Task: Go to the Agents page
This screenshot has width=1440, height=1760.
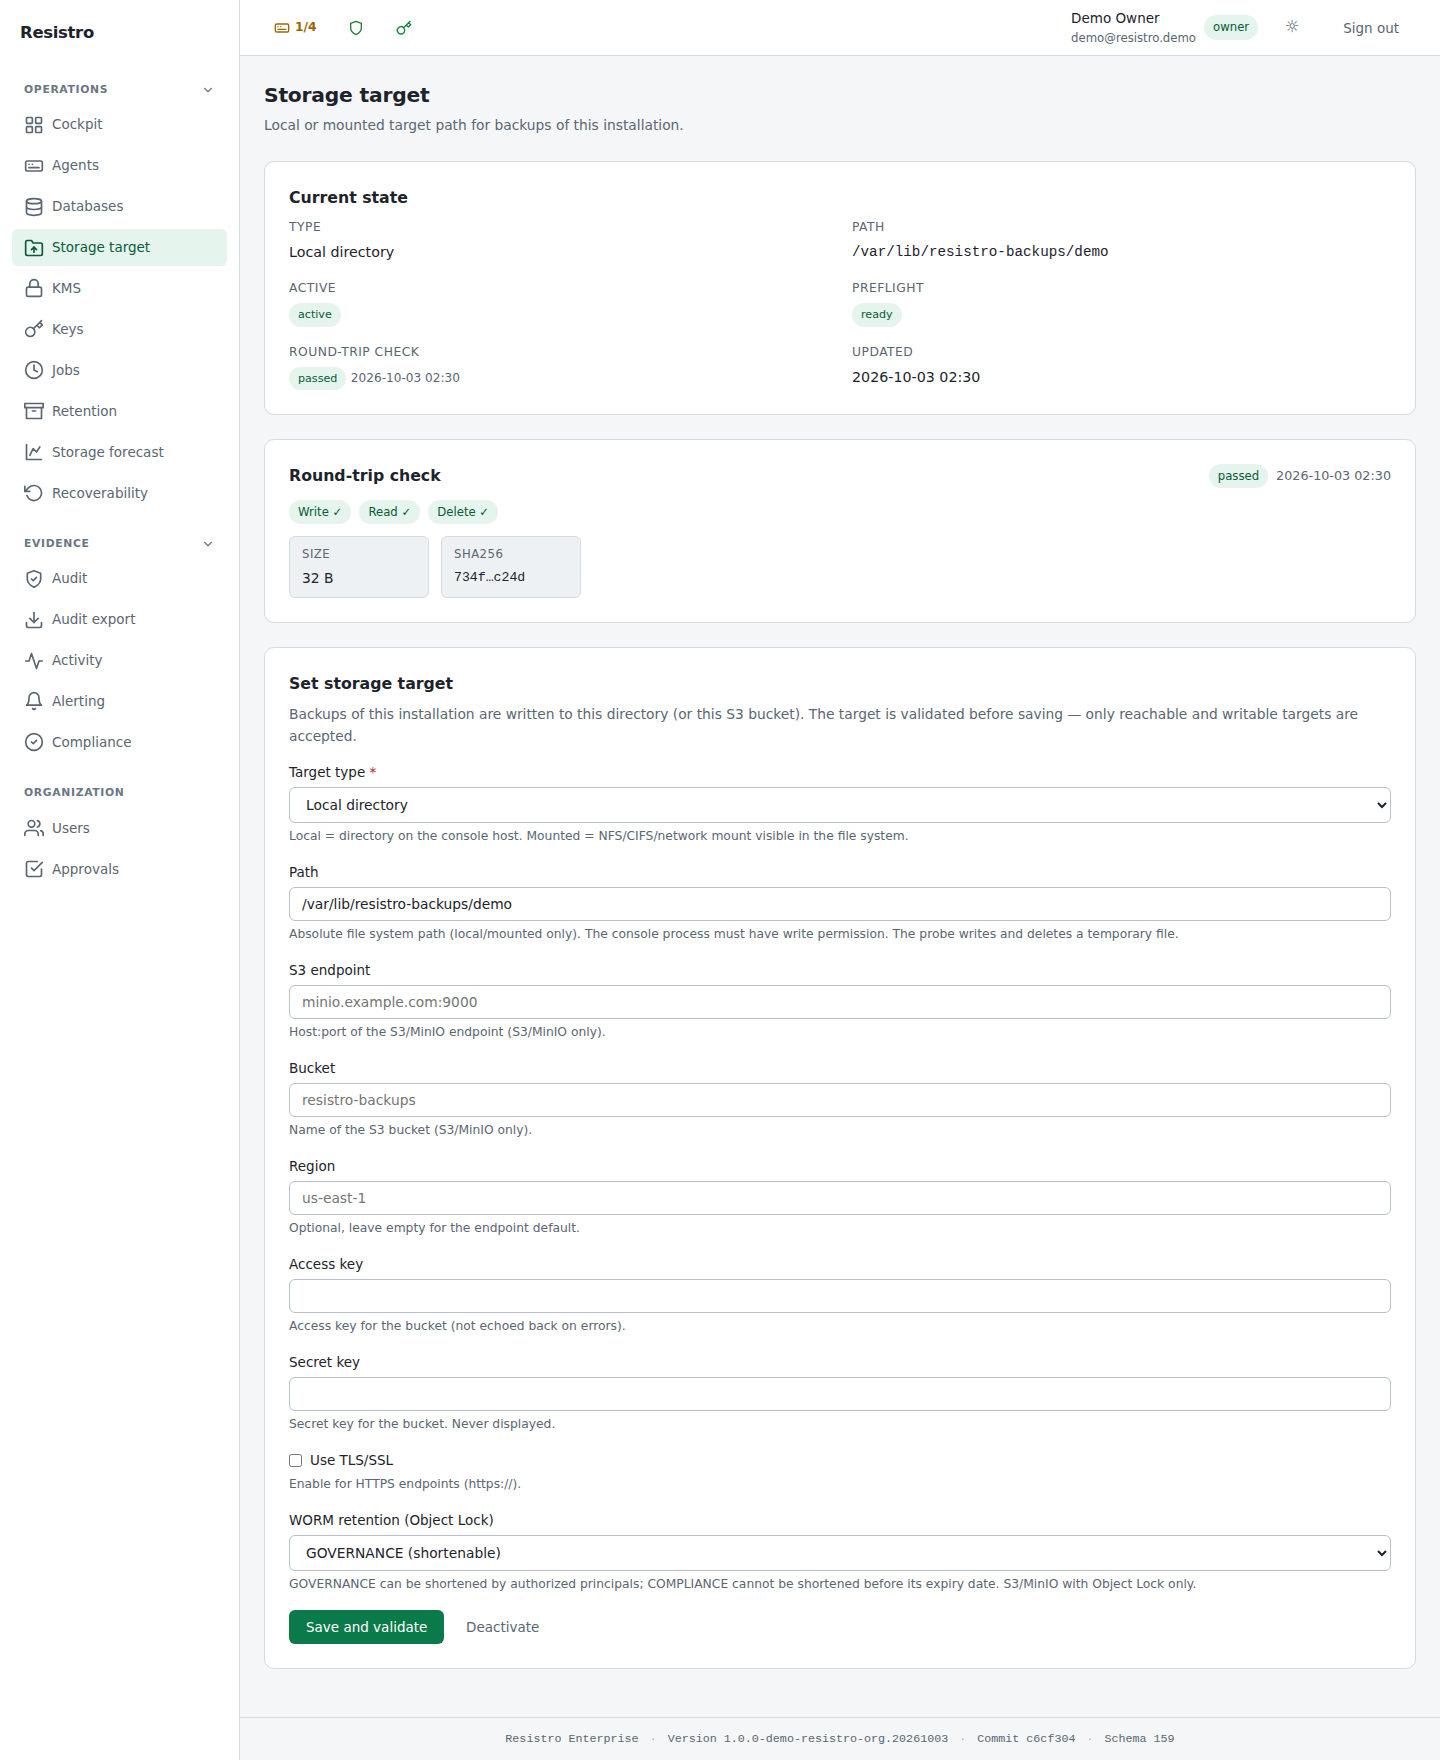Action: (x=119, y=165)
